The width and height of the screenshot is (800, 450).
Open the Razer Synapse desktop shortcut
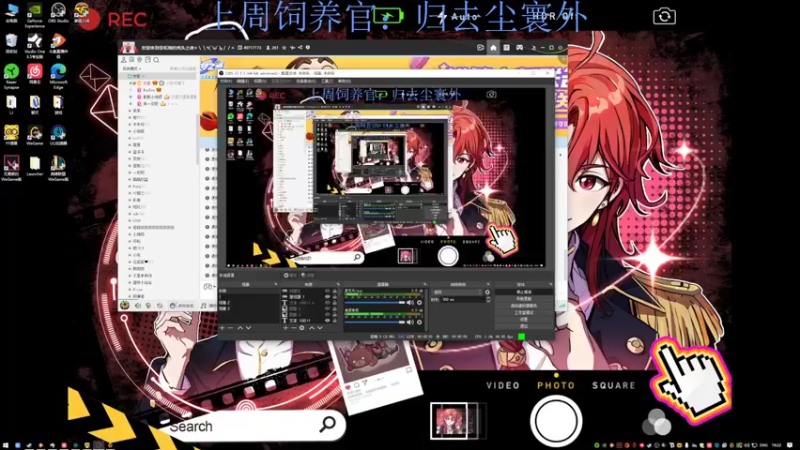11,76
